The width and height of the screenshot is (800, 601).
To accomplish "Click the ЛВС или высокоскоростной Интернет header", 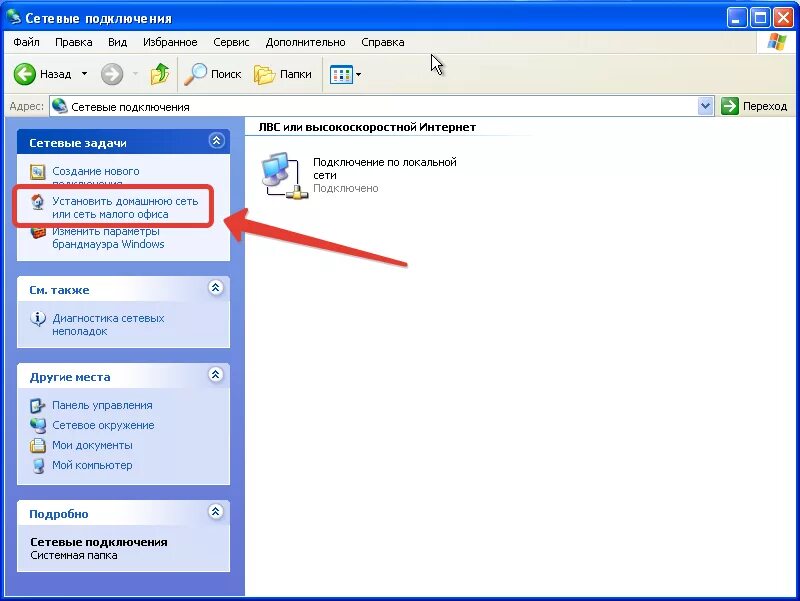I will [367, 127].
